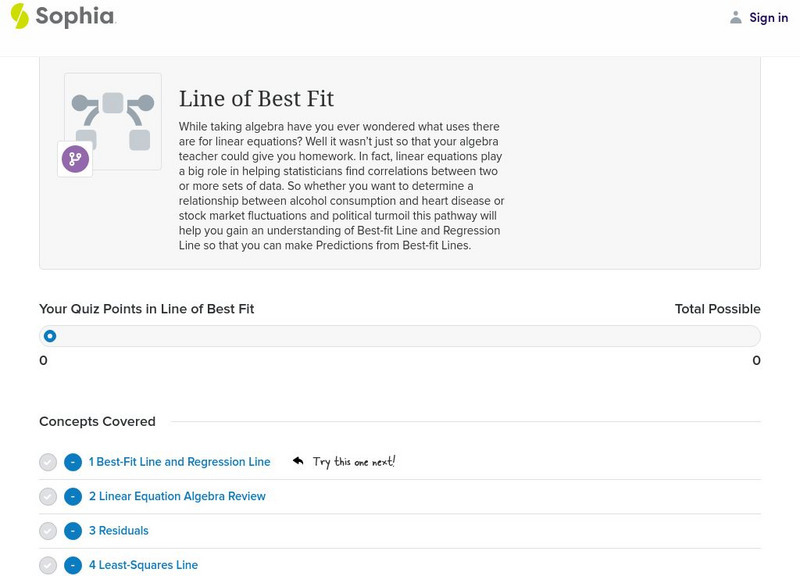Expand the Best-Fit Line and Regression Line concept

[x=73, y=462]
